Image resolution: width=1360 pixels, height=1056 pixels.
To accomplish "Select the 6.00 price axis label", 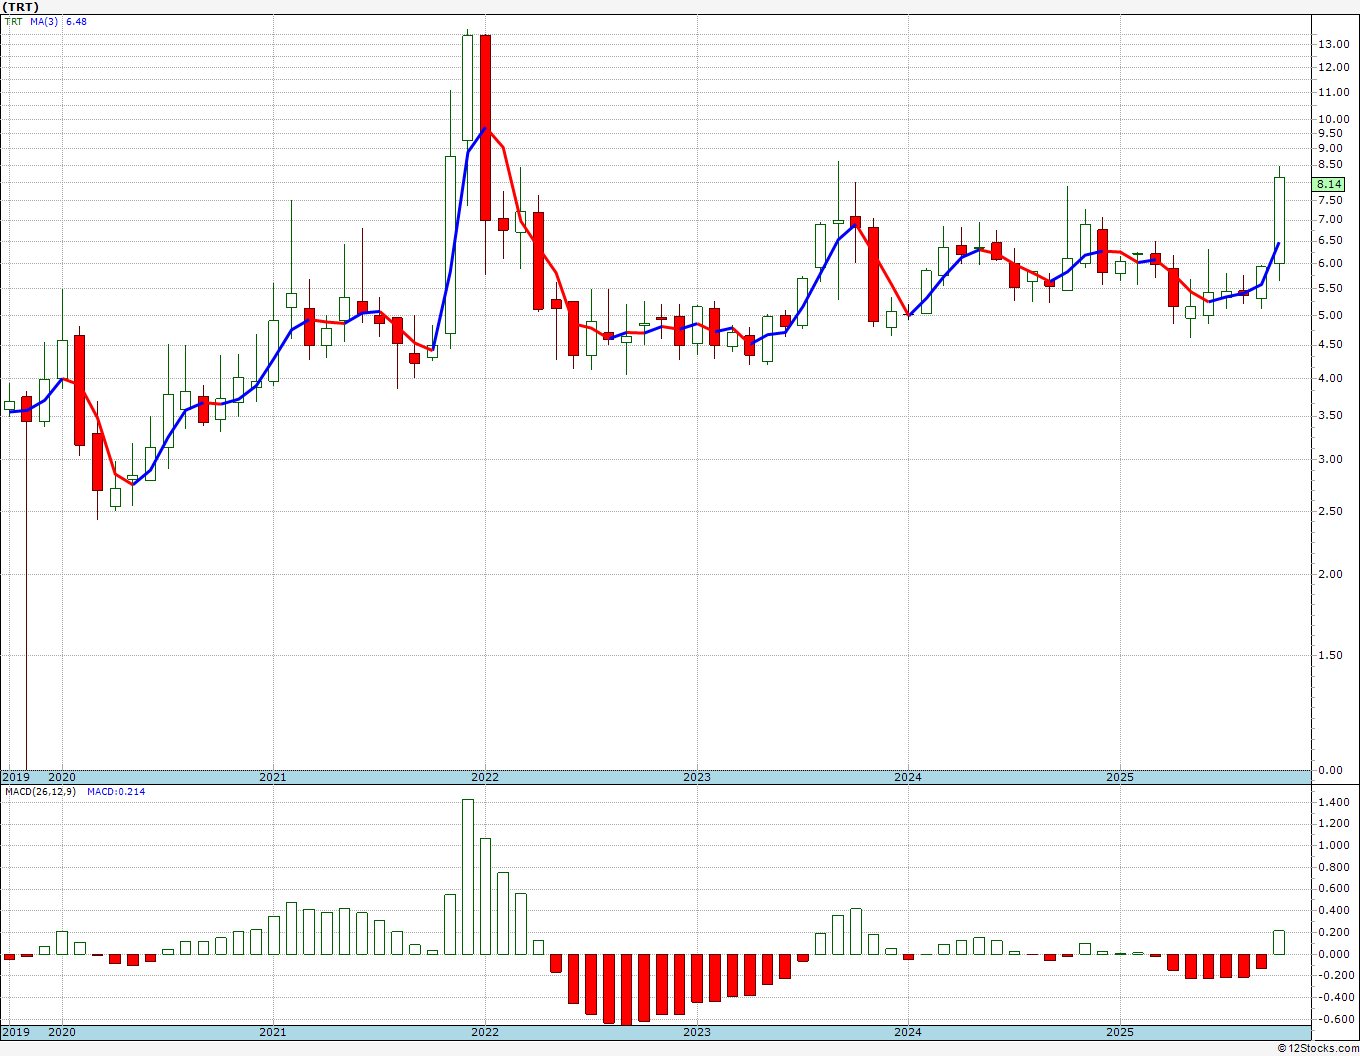I will (1330, 263).
